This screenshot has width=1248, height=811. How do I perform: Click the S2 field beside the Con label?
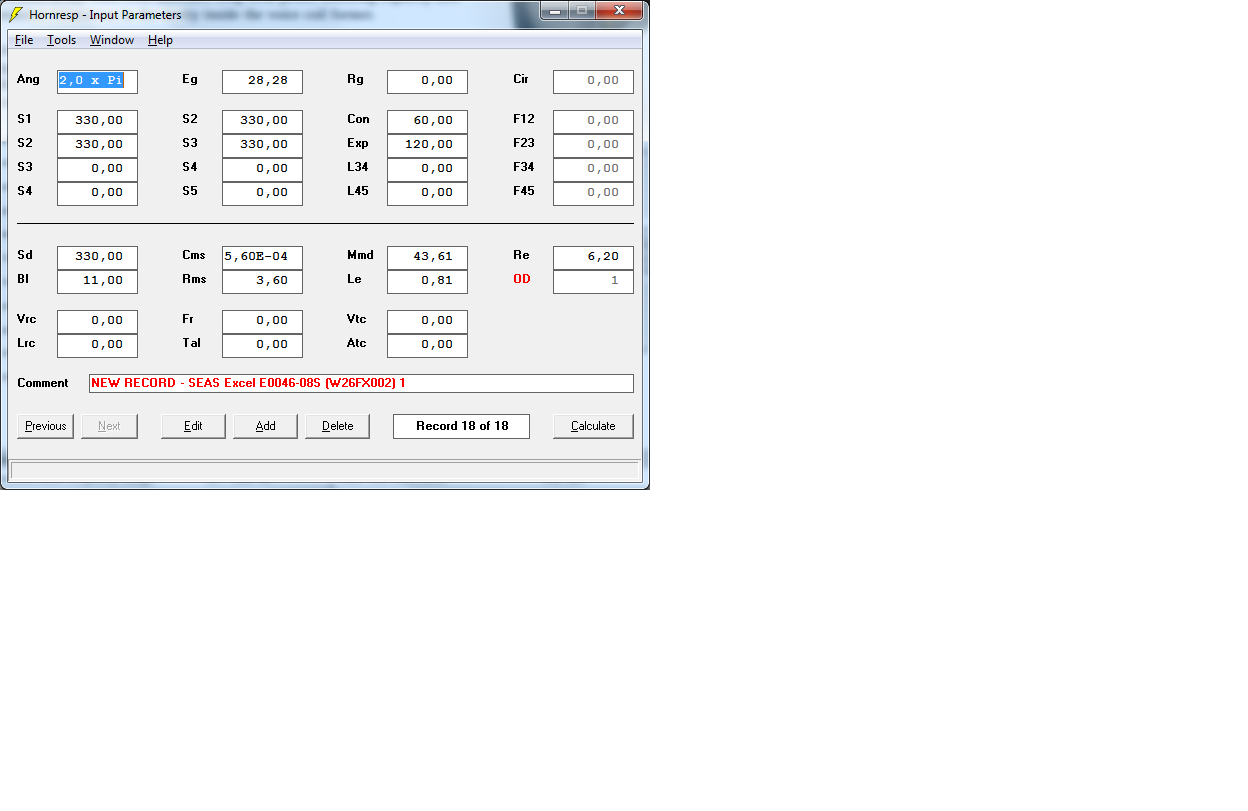[262, 121]
